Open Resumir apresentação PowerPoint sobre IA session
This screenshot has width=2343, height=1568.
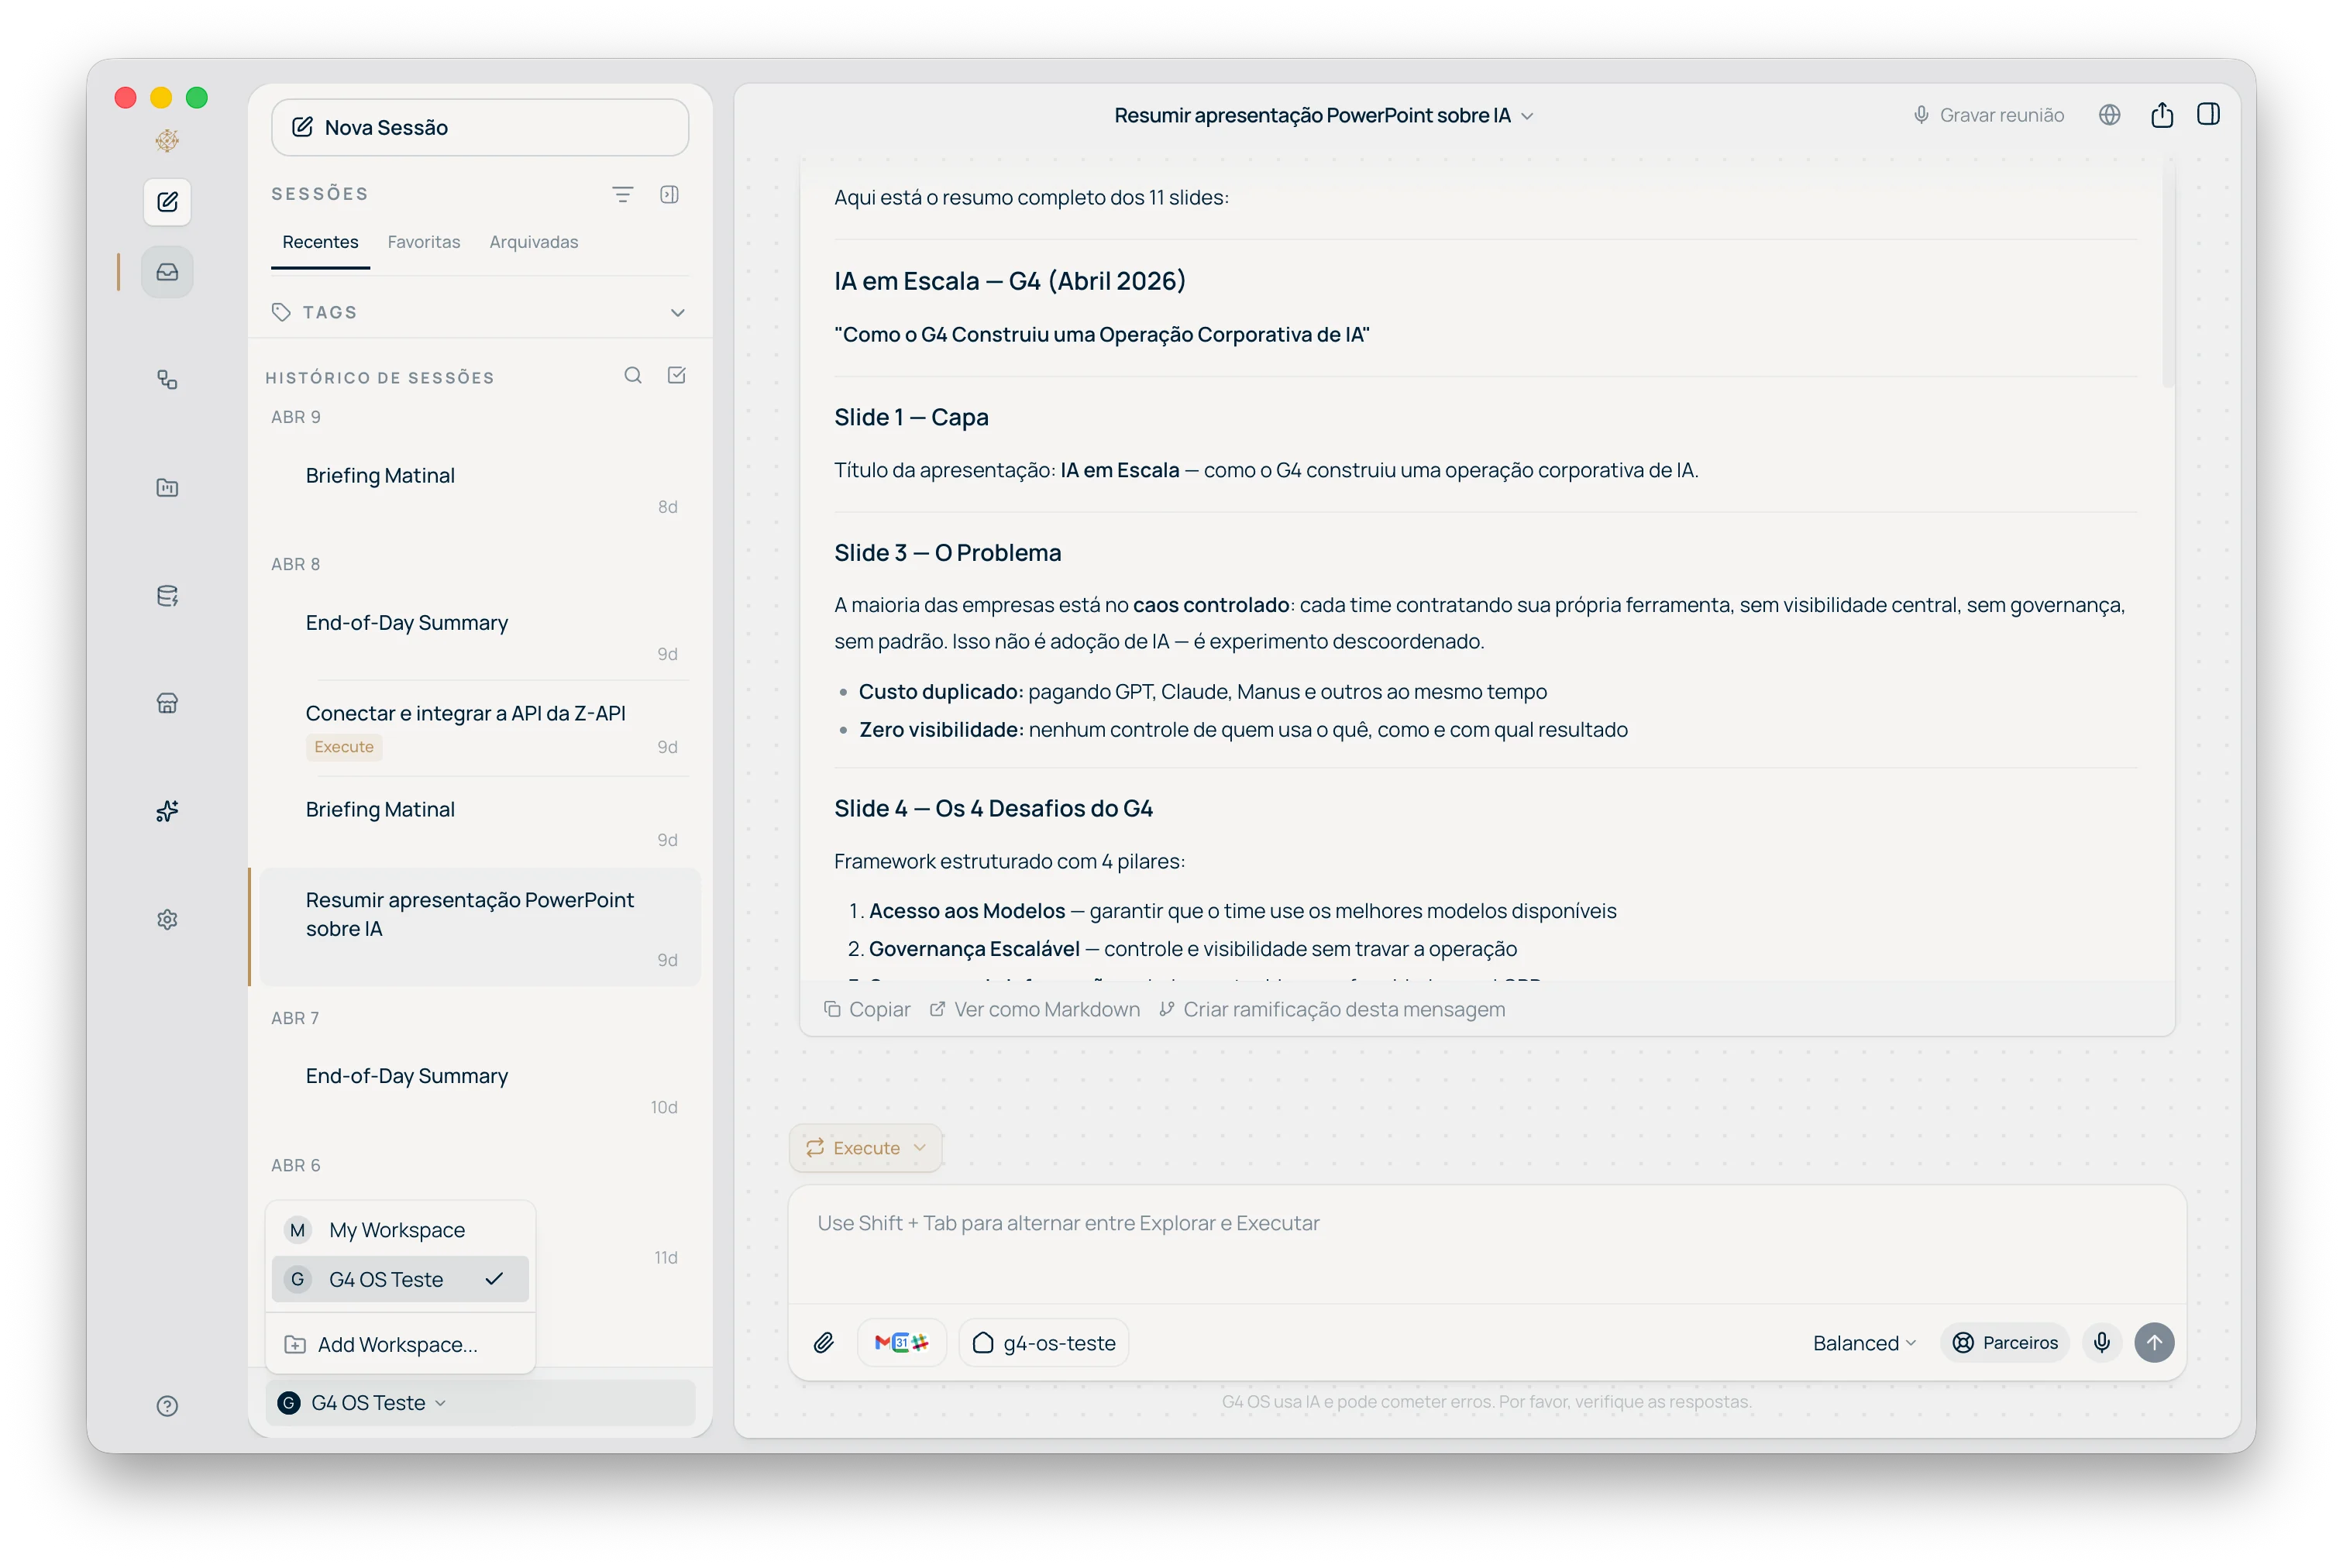(x=480, y=927)
